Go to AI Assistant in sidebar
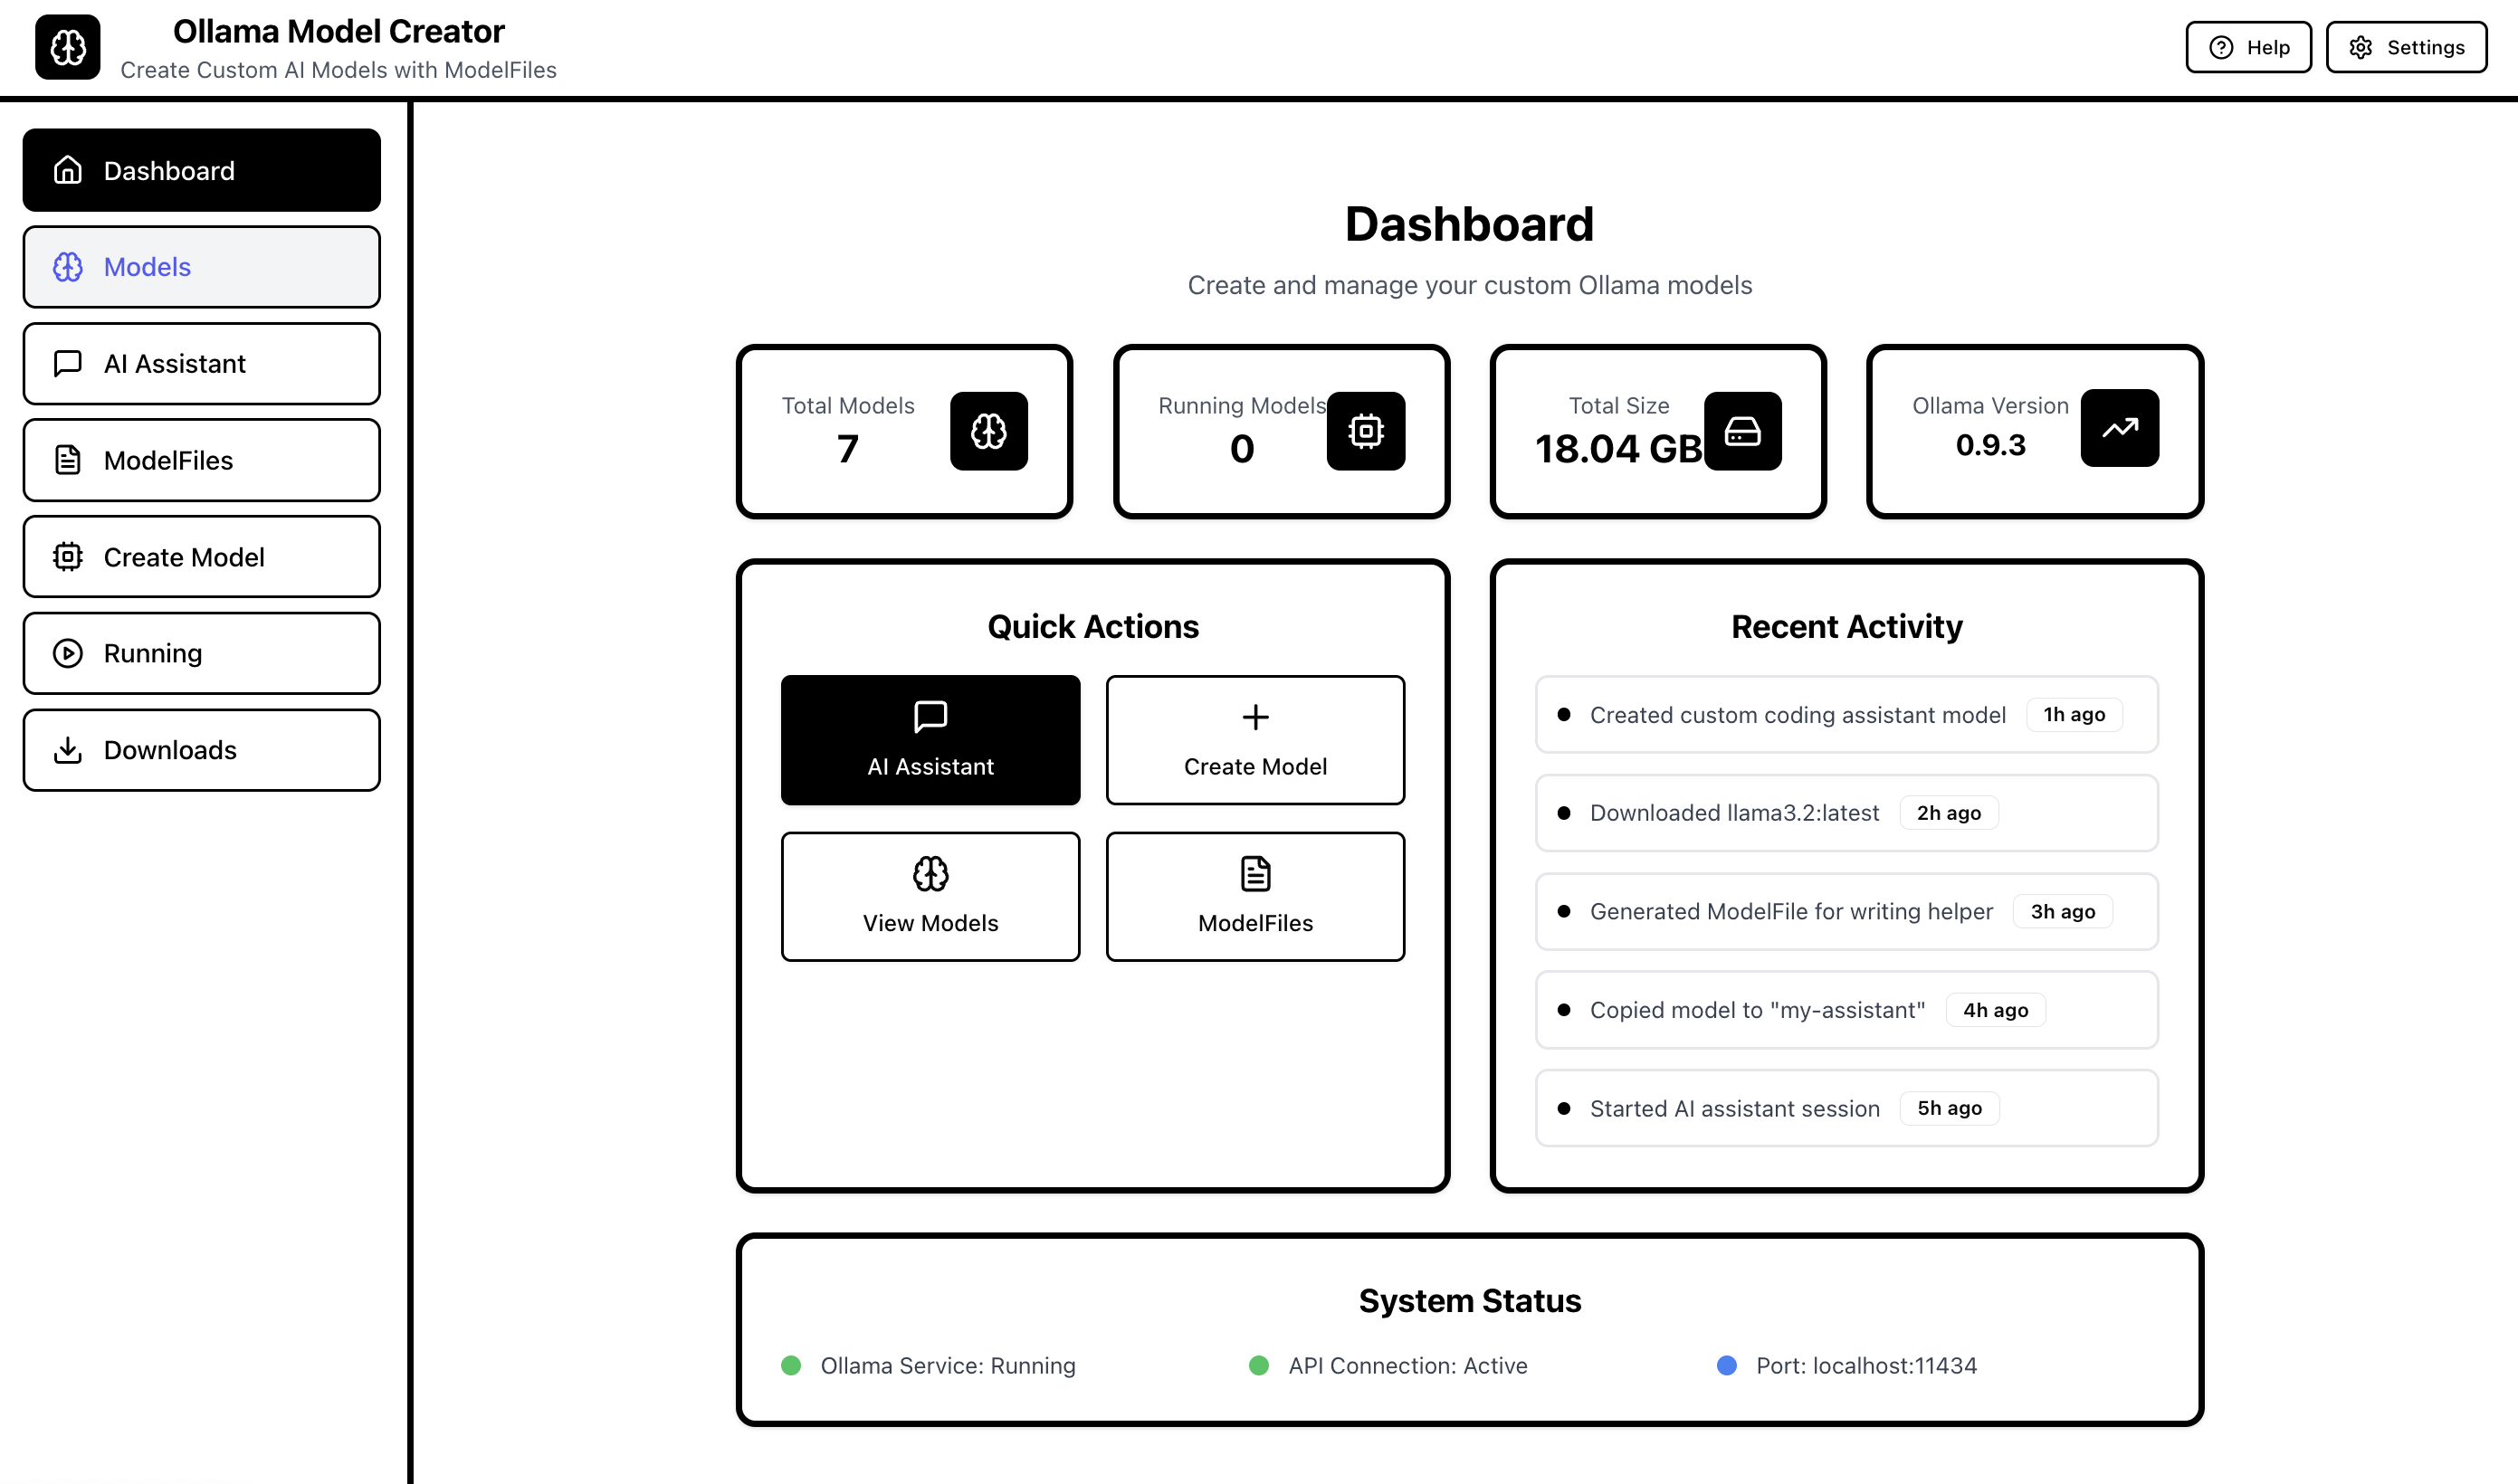 [x=201, y=364]
